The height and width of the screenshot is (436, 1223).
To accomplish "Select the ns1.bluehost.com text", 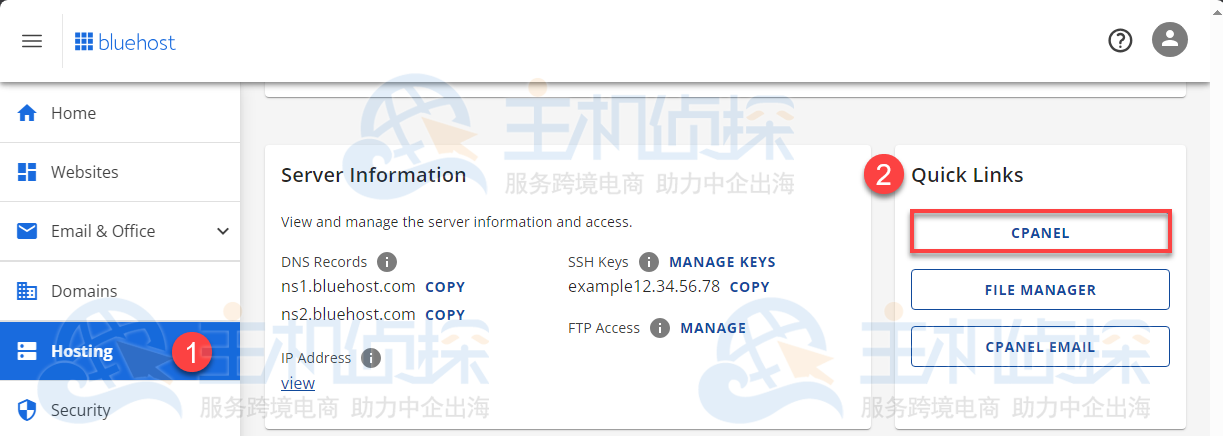I will [348, 286].
